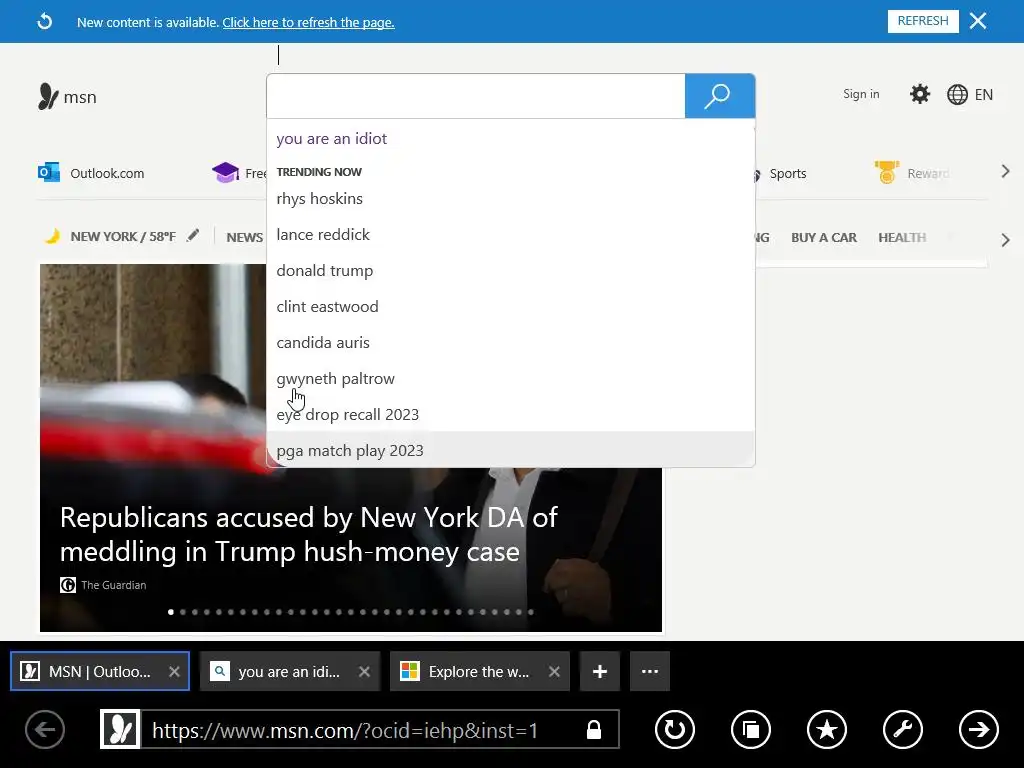Click the refresh arrow icon in notification bar

pos(44,22)
